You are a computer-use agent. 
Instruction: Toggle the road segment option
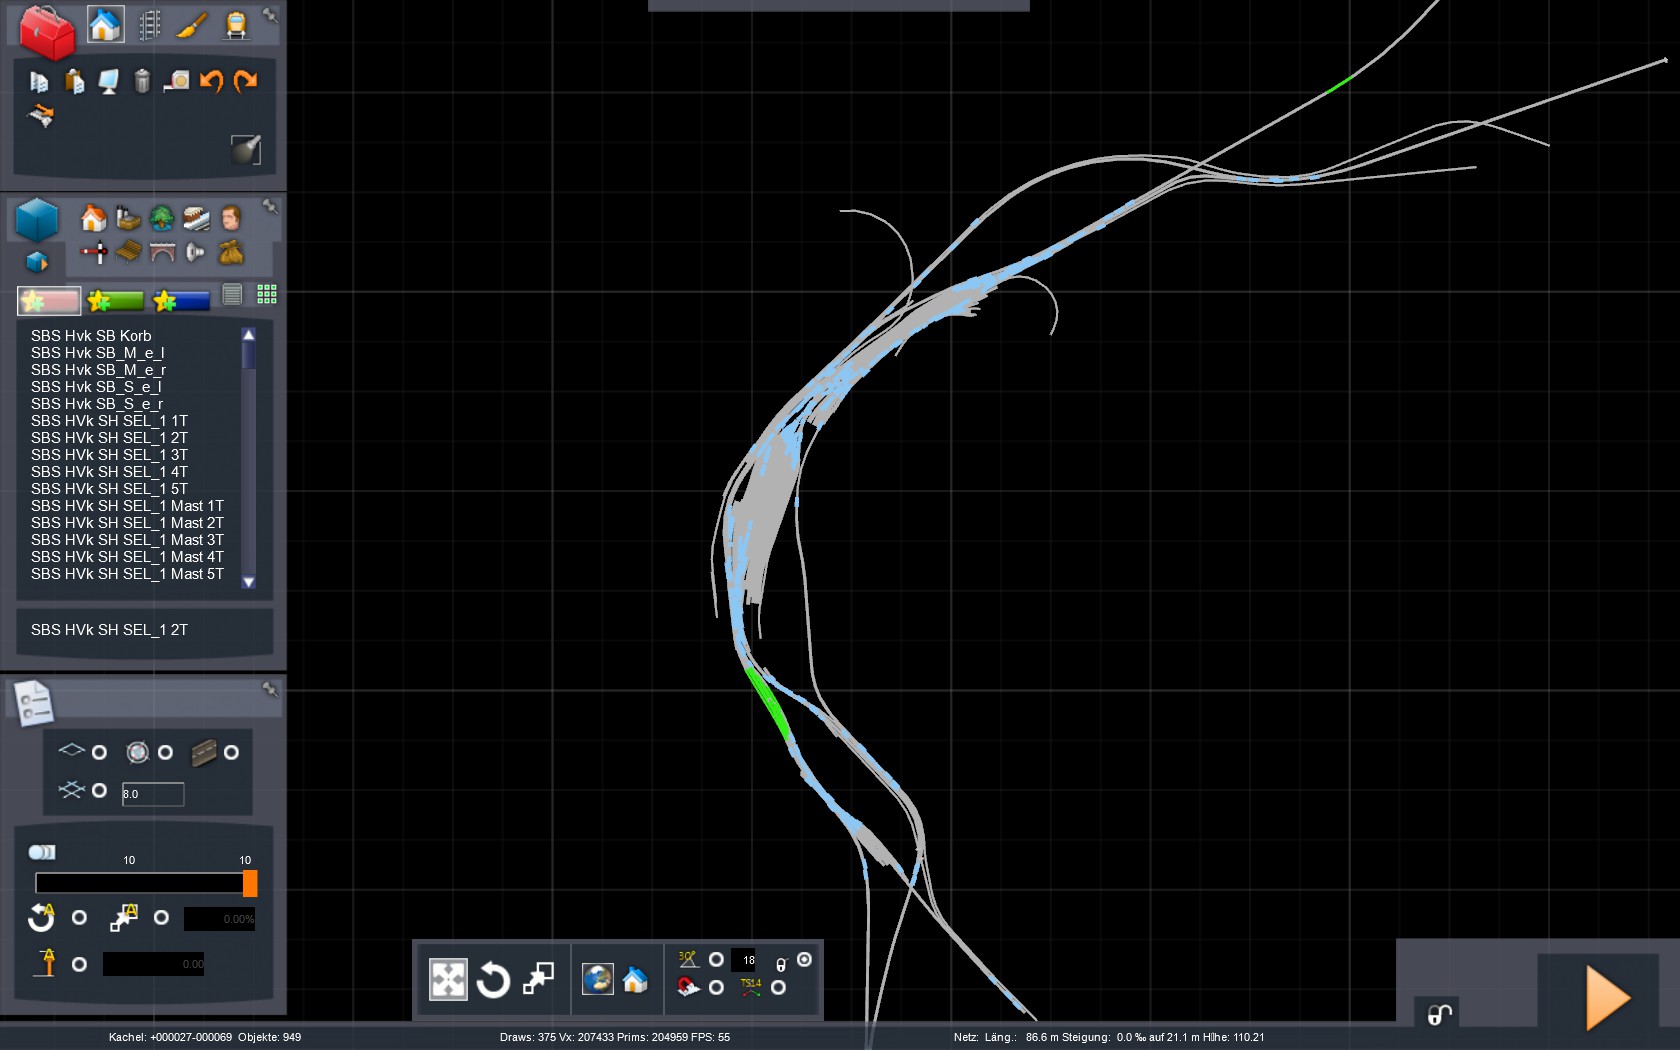[x=231, y=752]
